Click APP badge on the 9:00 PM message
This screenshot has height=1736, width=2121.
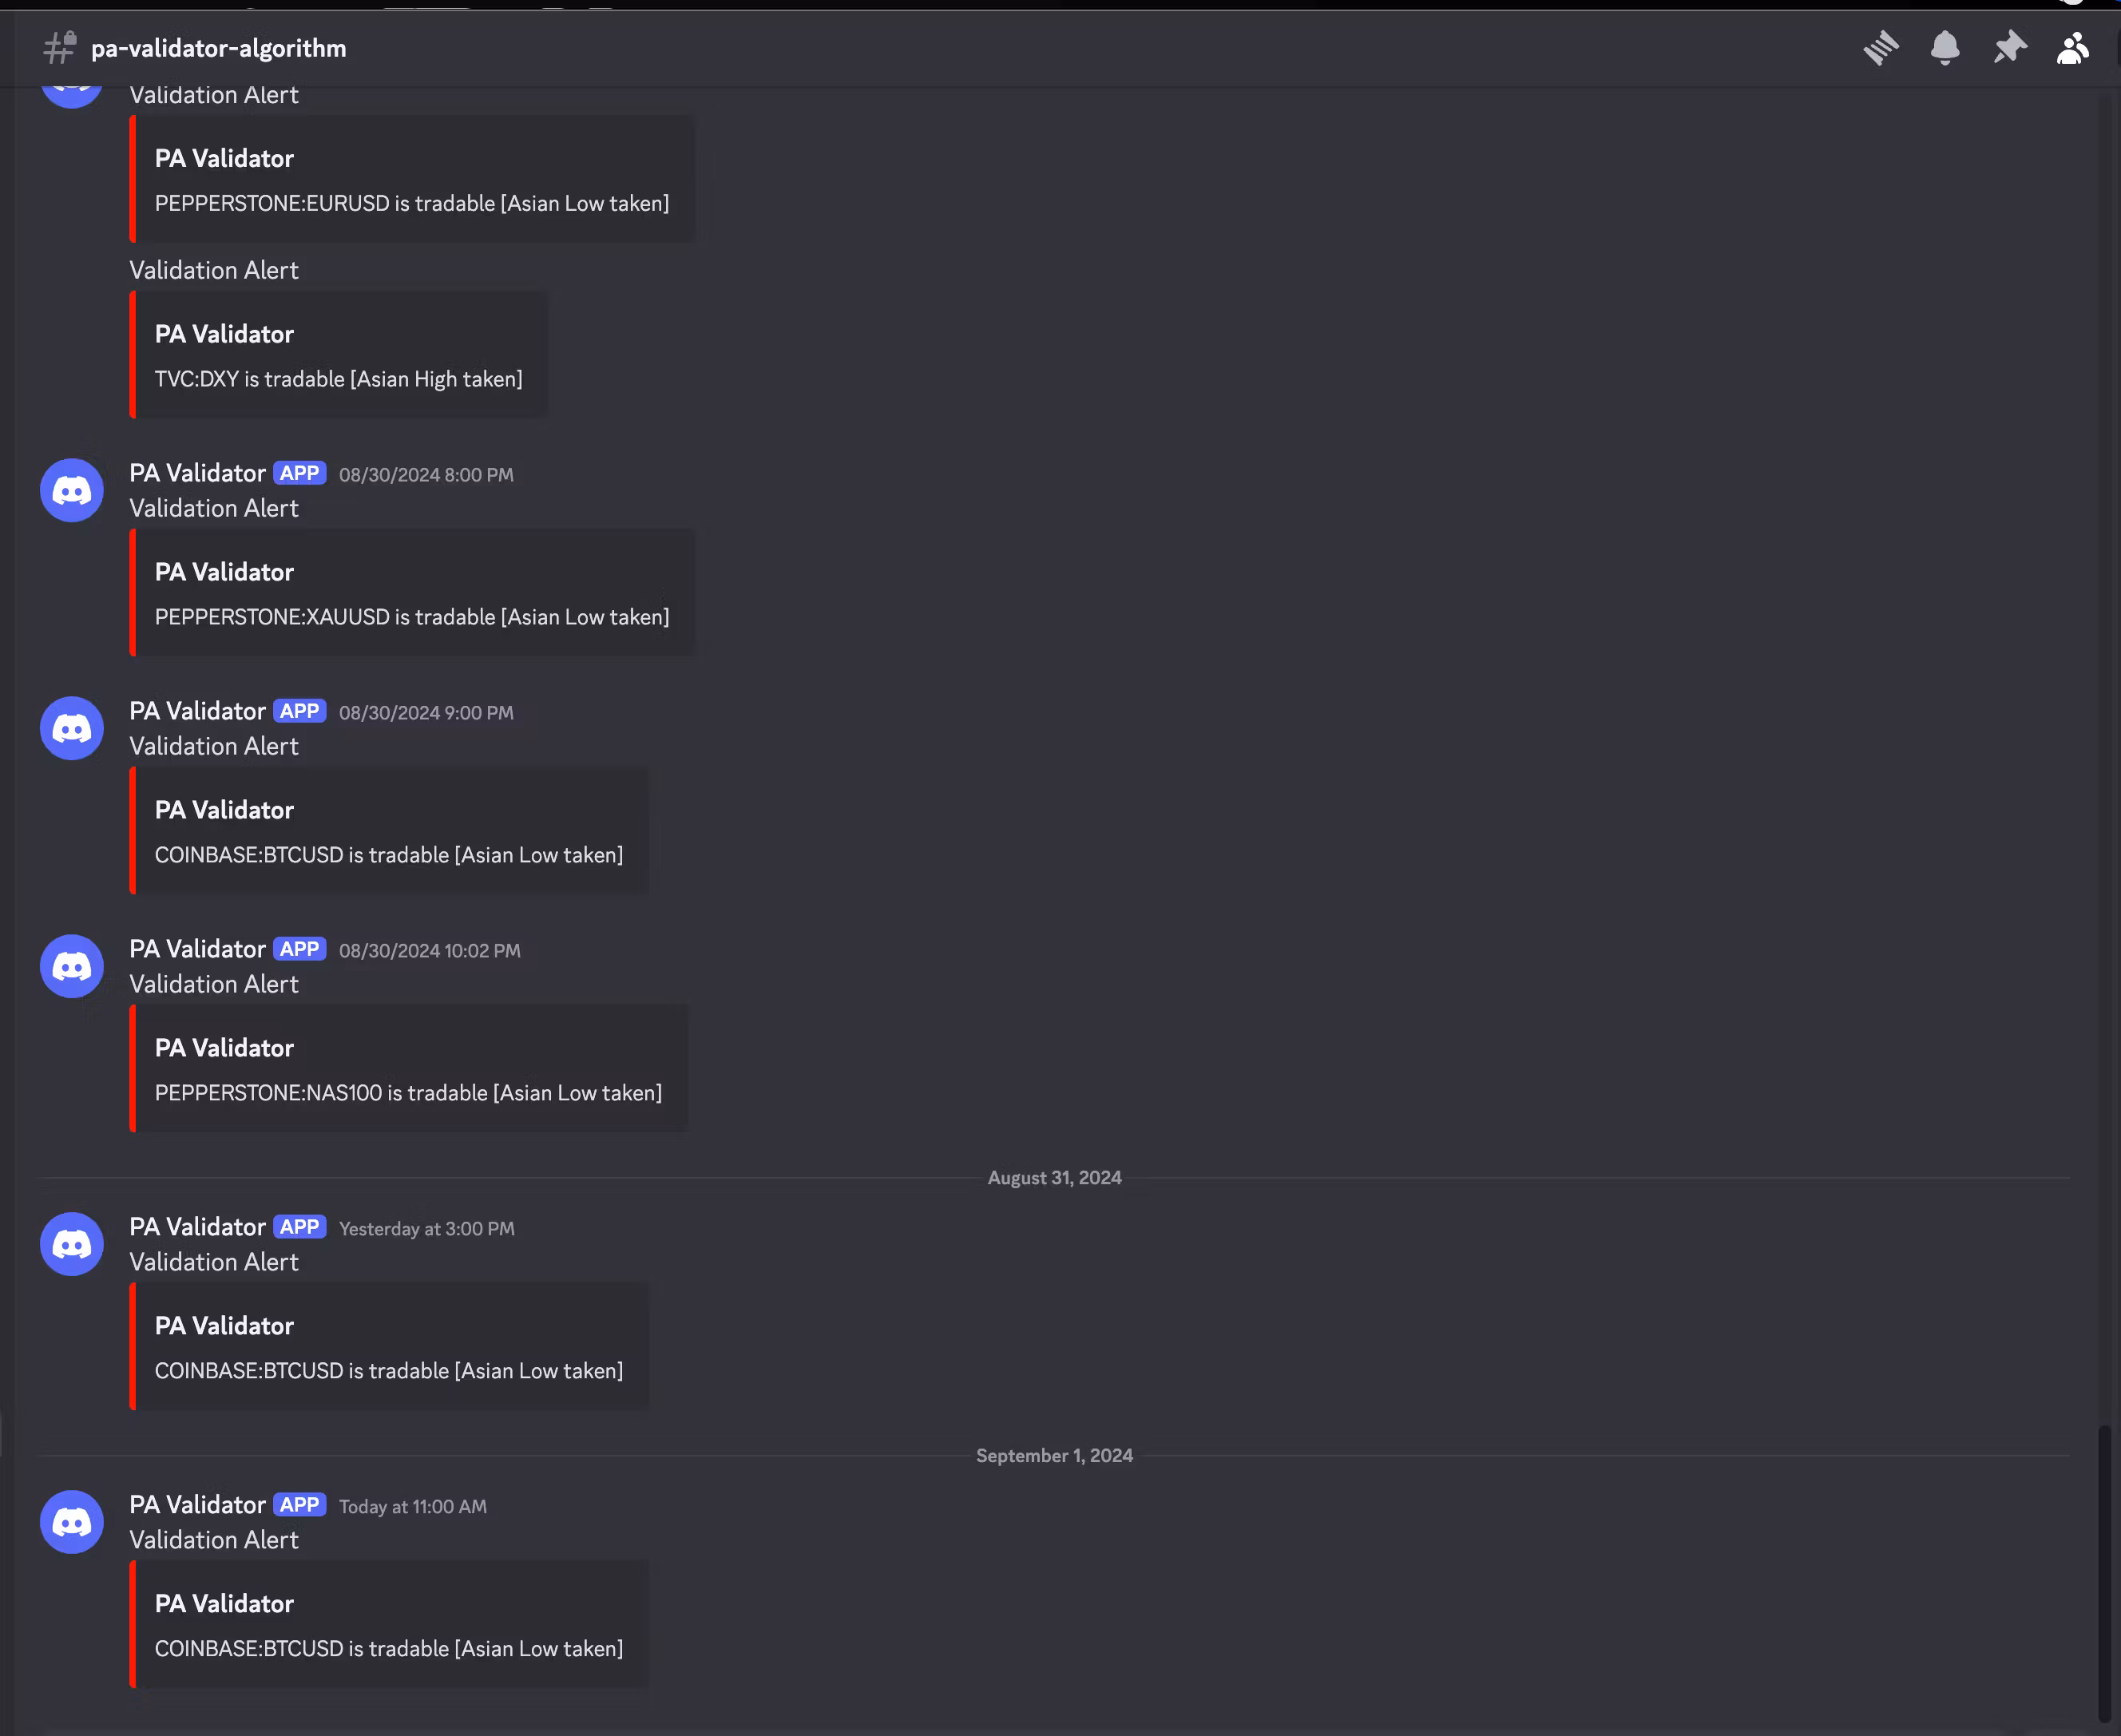click(299, 711)
